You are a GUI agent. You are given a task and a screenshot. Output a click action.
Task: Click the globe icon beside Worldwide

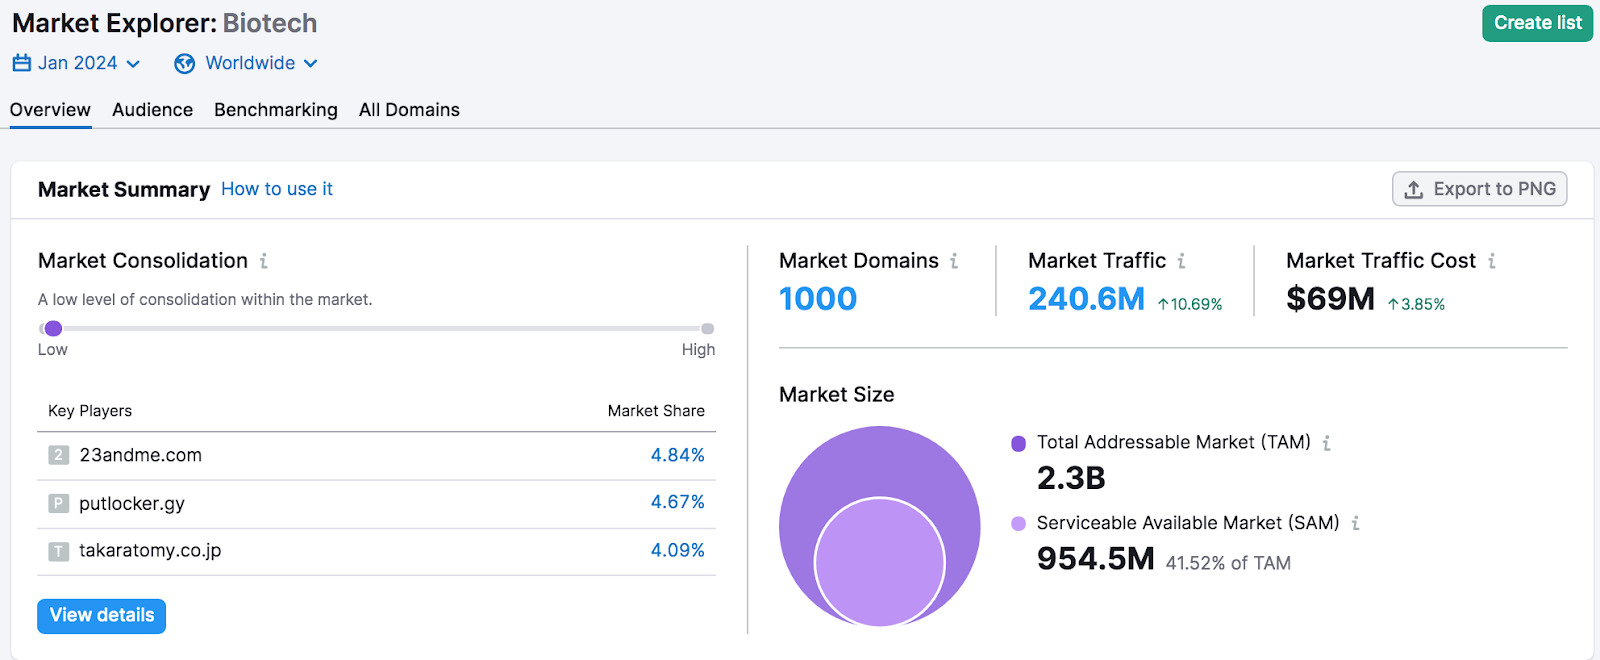(x=184, y=64)
